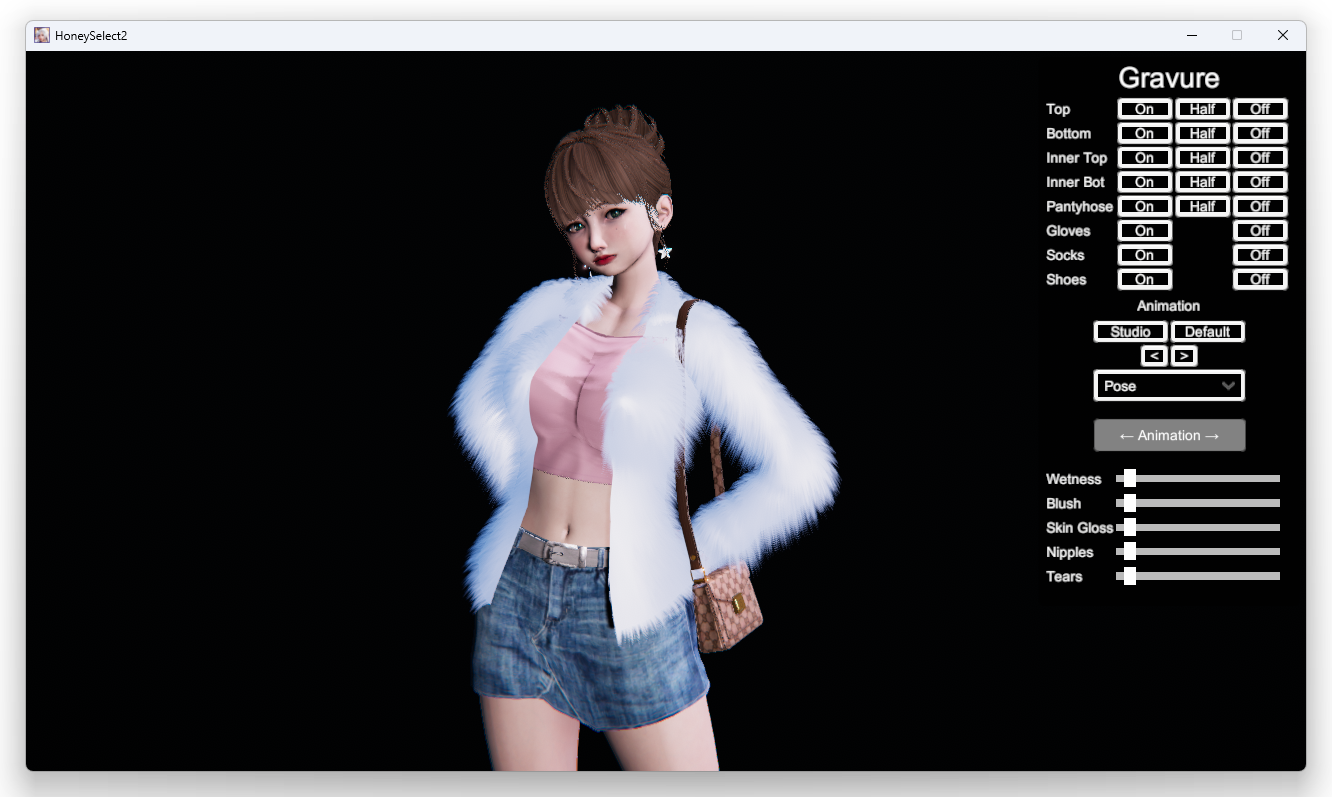
Task: Go to next animation with > arrow
Action: [x=1184, y=356]
